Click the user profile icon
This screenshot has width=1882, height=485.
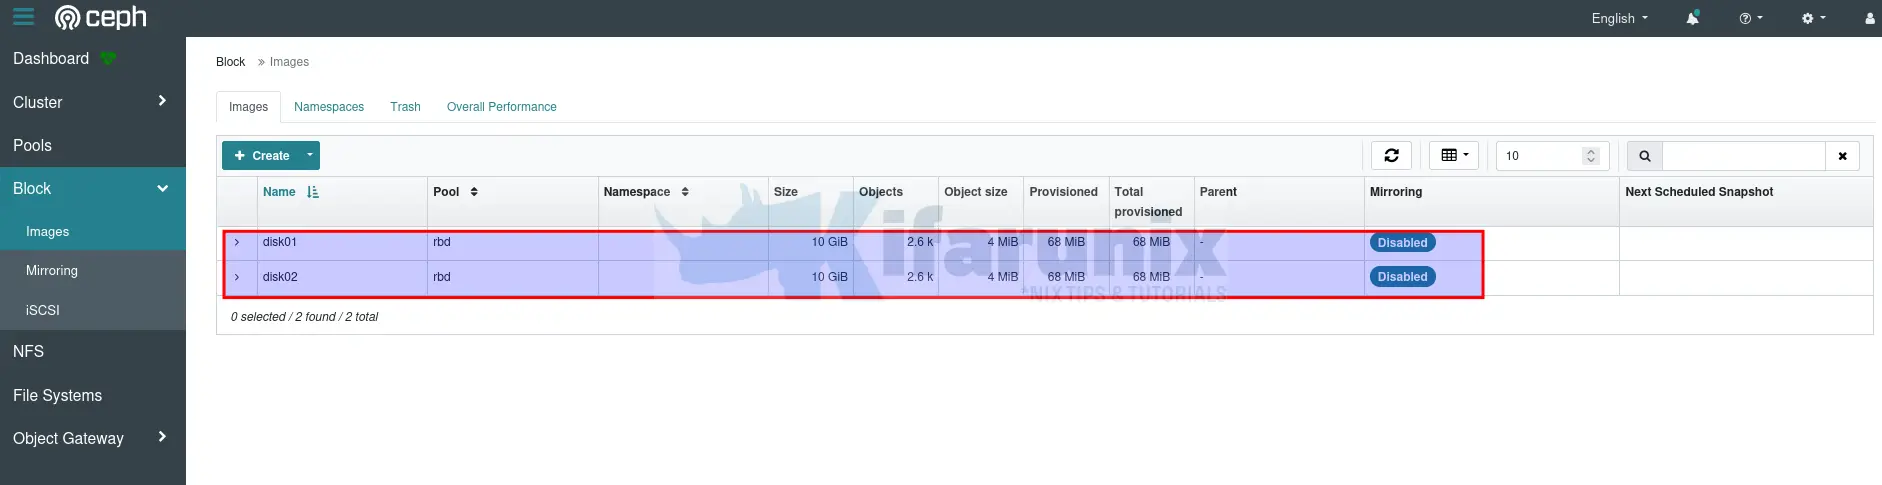1869,18
